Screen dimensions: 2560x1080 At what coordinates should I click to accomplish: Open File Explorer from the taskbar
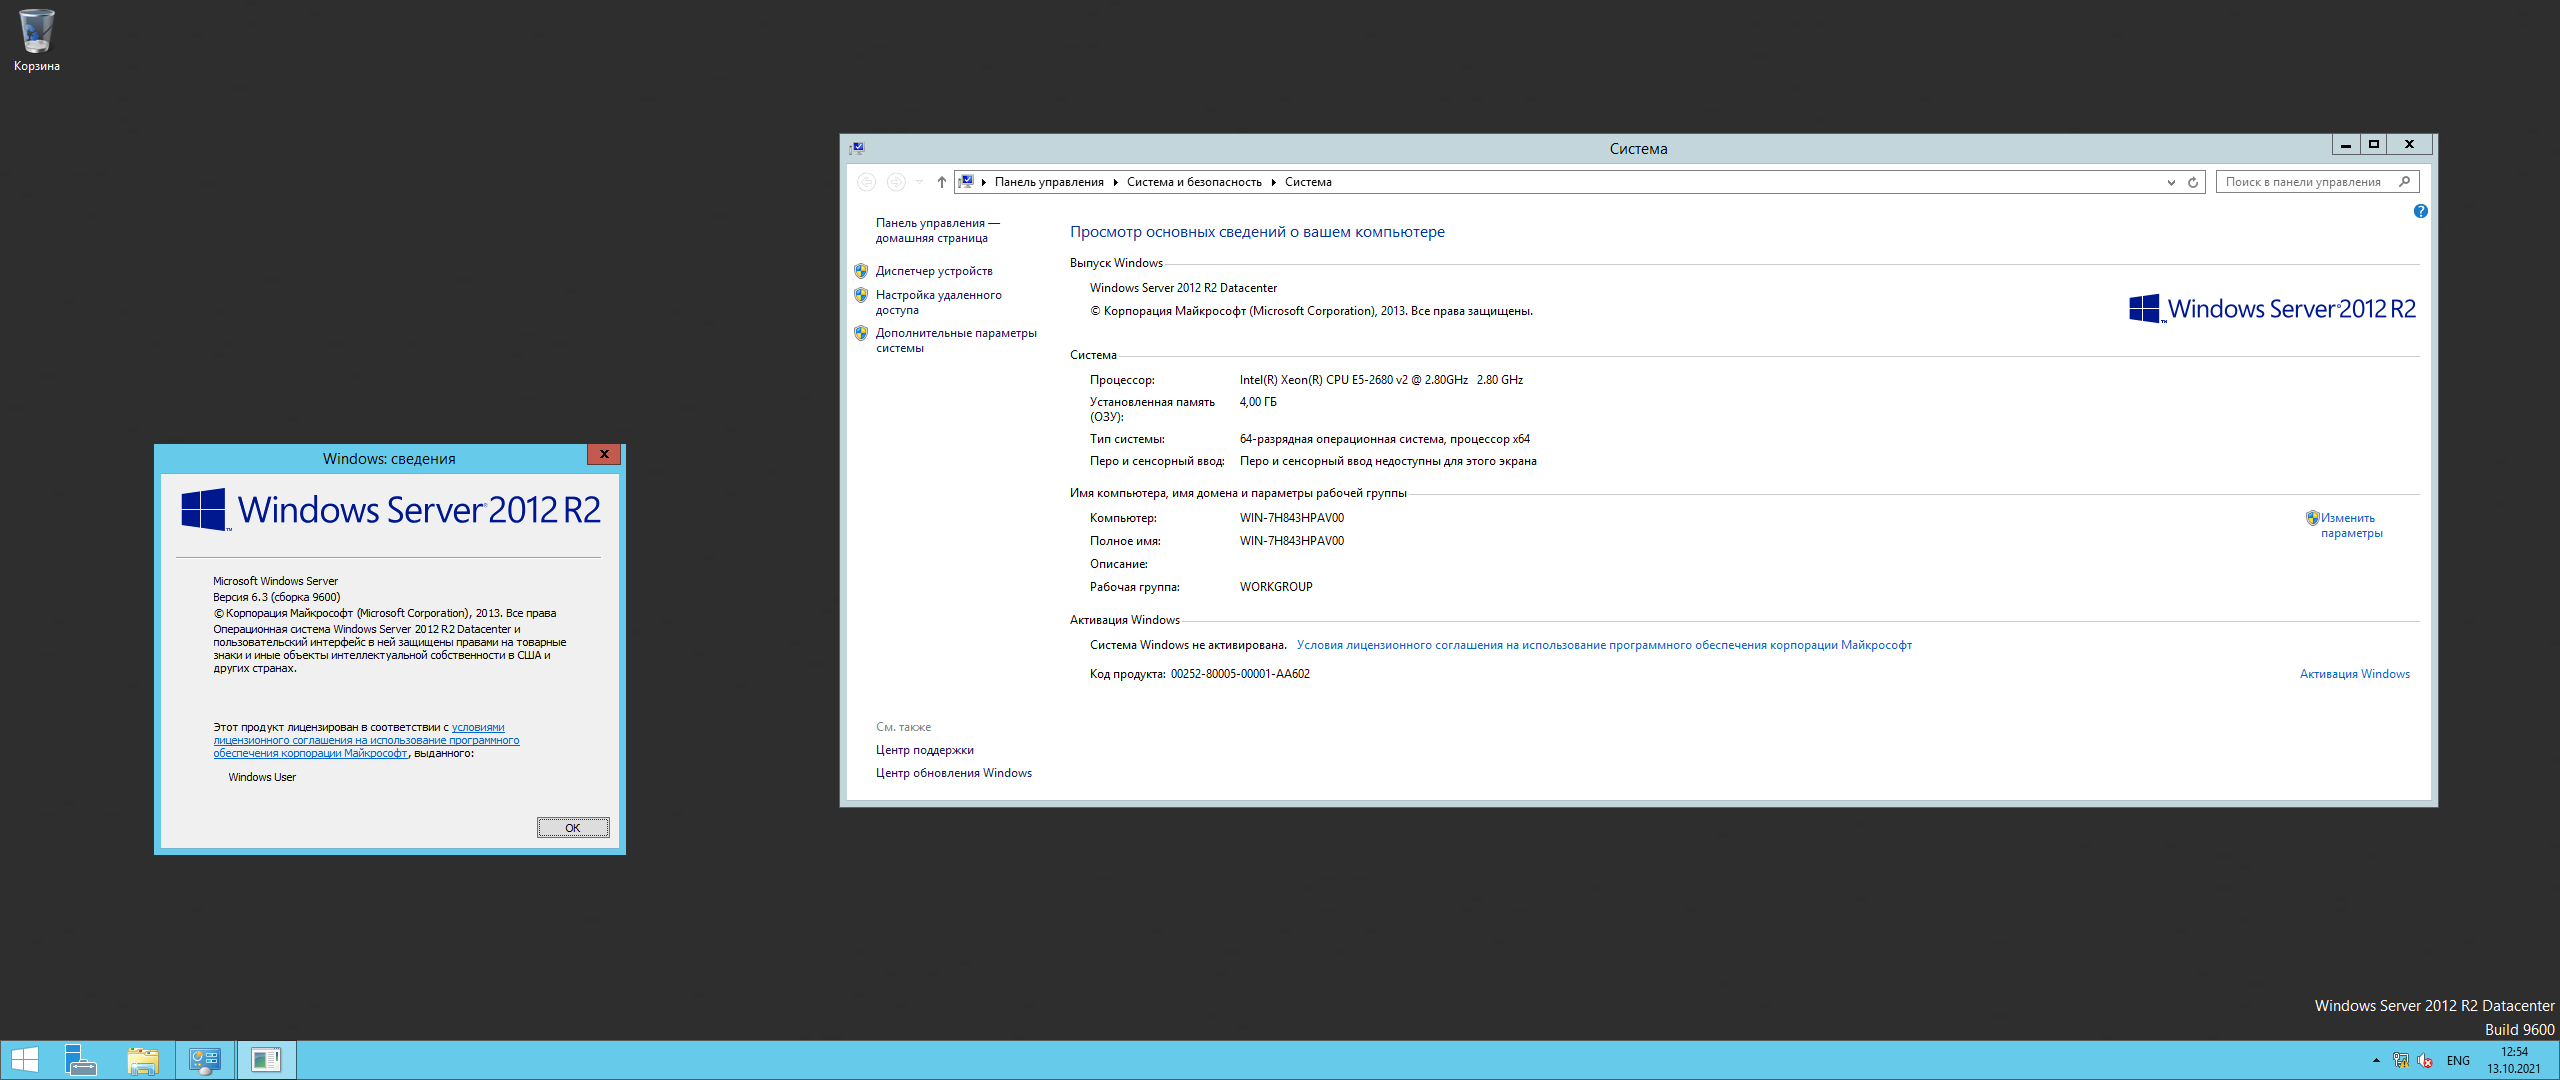(143, 1060)
